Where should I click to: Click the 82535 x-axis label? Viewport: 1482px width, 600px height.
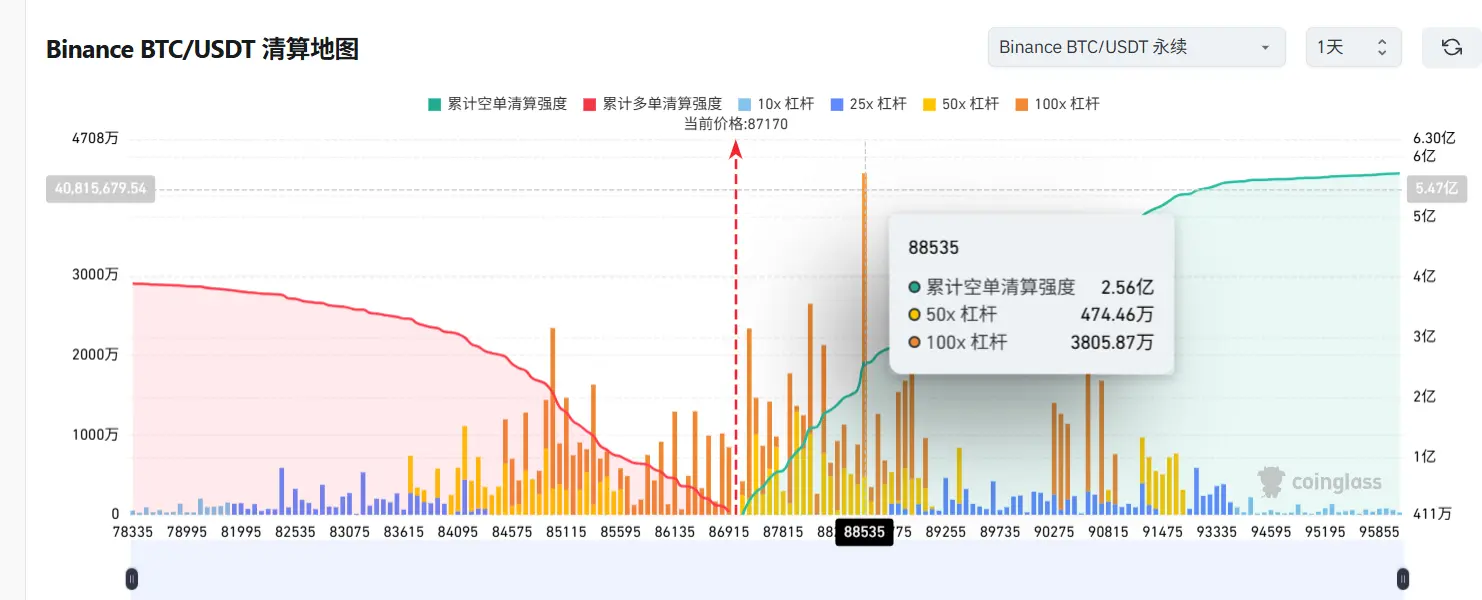click(x=295, y=532)
